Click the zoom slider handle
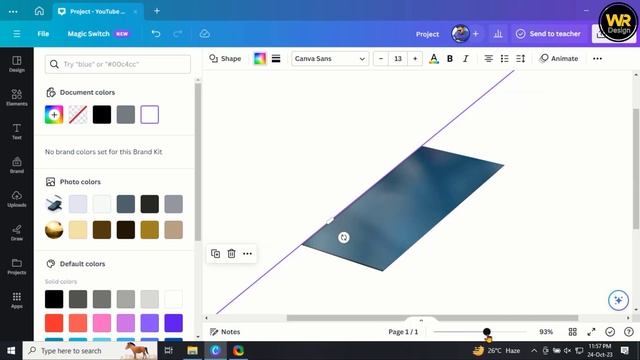This screenshot has width=640, height=360. (487, 332)
